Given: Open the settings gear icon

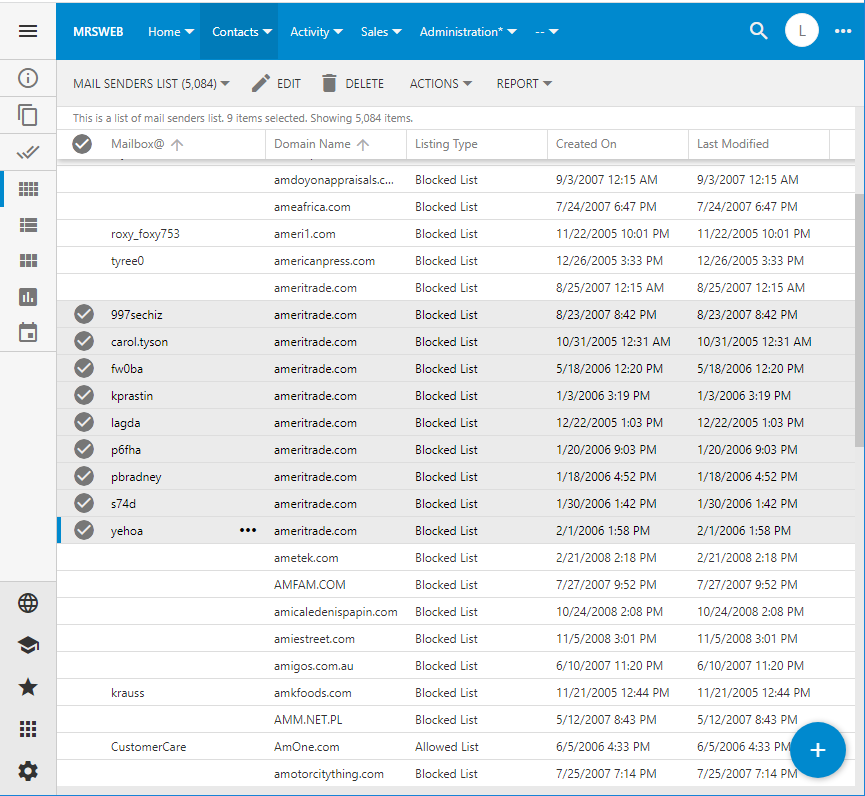Looking at the screenshot, I should [28, 771].
